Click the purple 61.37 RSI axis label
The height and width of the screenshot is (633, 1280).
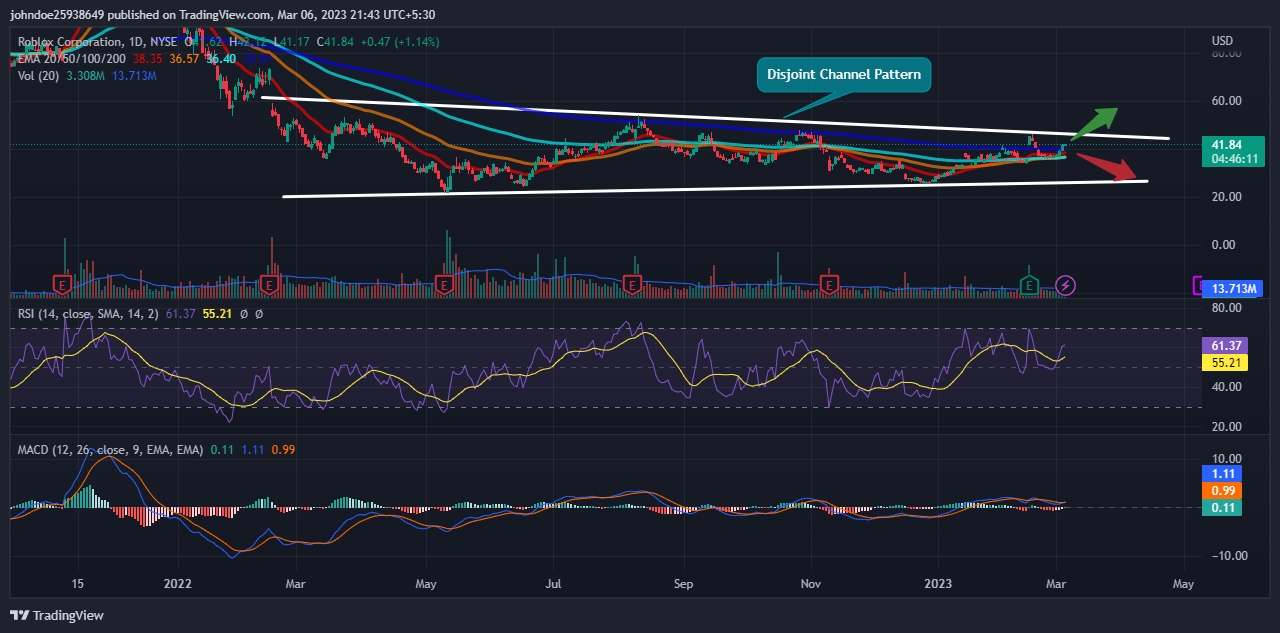click(1225, 345)
